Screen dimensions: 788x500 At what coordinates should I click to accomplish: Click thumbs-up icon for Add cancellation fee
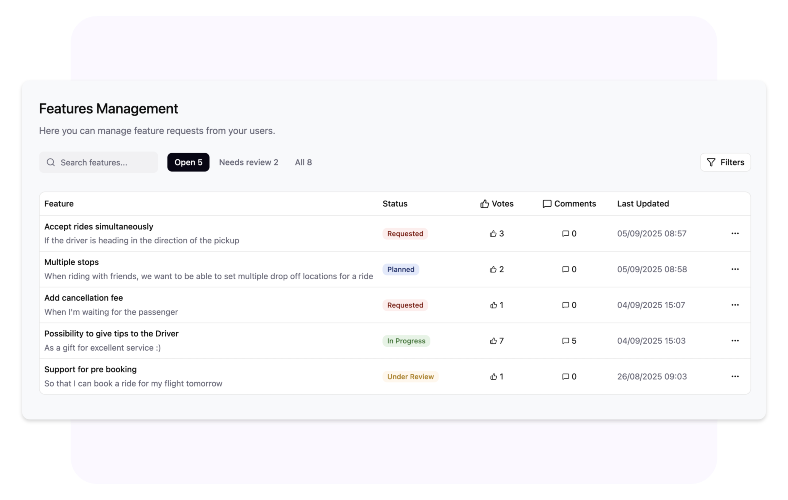[493, 305]
